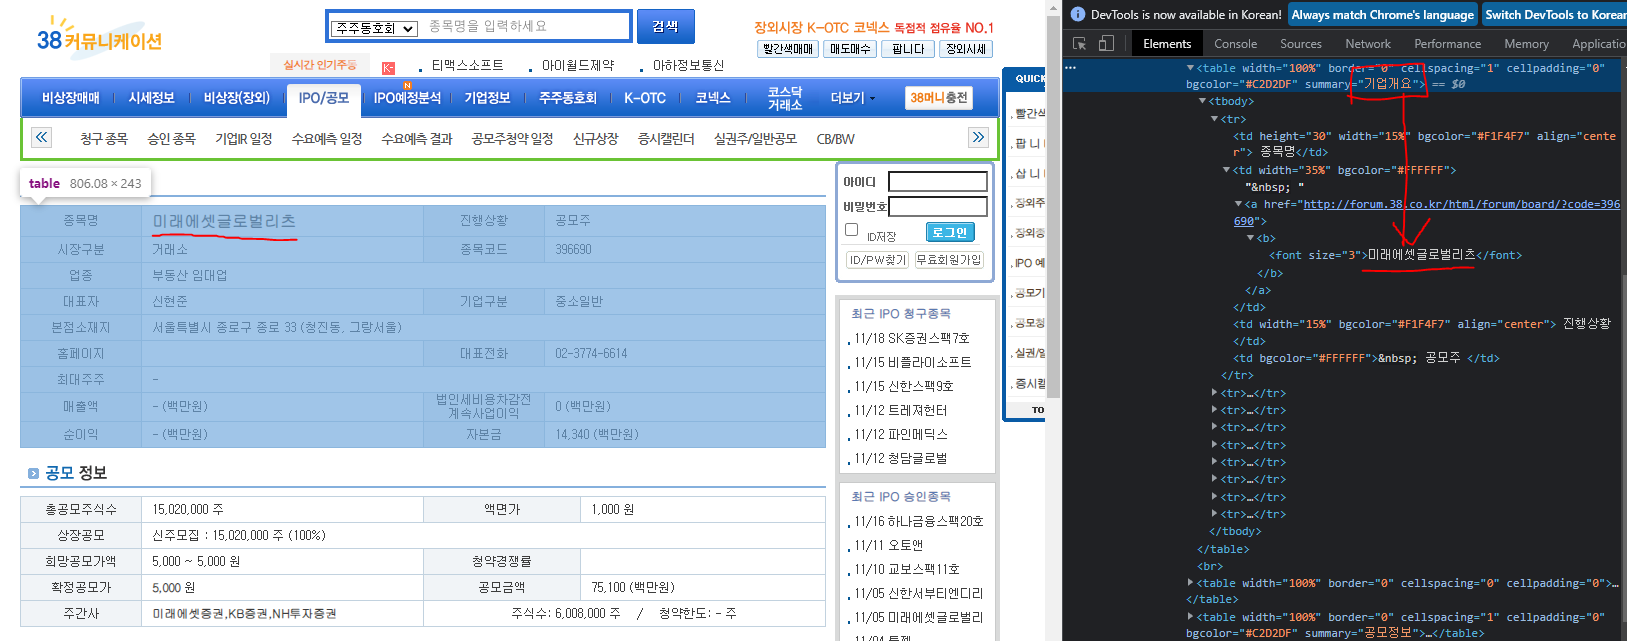This screenshot has width=1627, height=641.
Task: Open the 공모주청약 일정 submenu link
Action: click(x=512, y=139)
